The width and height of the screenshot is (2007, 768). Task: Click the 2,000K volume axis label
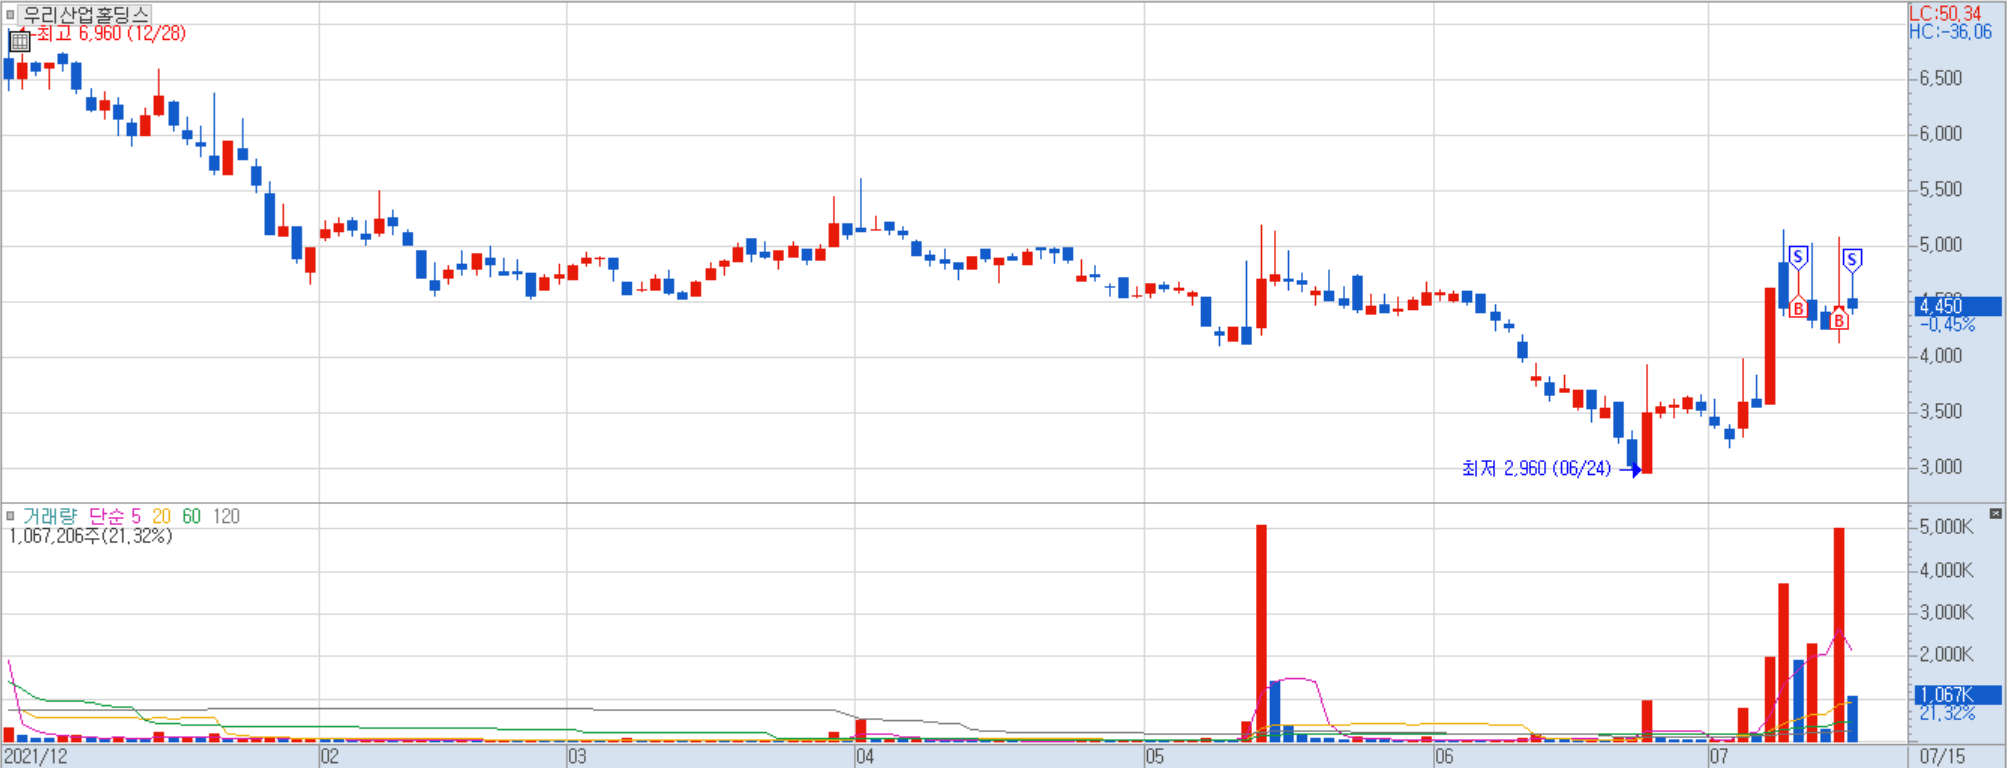(1946, 654)
